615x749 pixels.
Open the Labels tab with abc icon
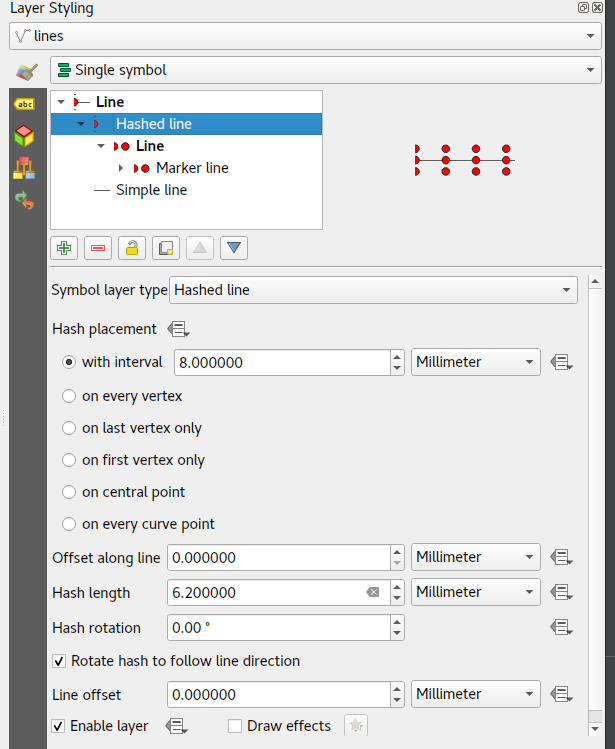point(24,104)
